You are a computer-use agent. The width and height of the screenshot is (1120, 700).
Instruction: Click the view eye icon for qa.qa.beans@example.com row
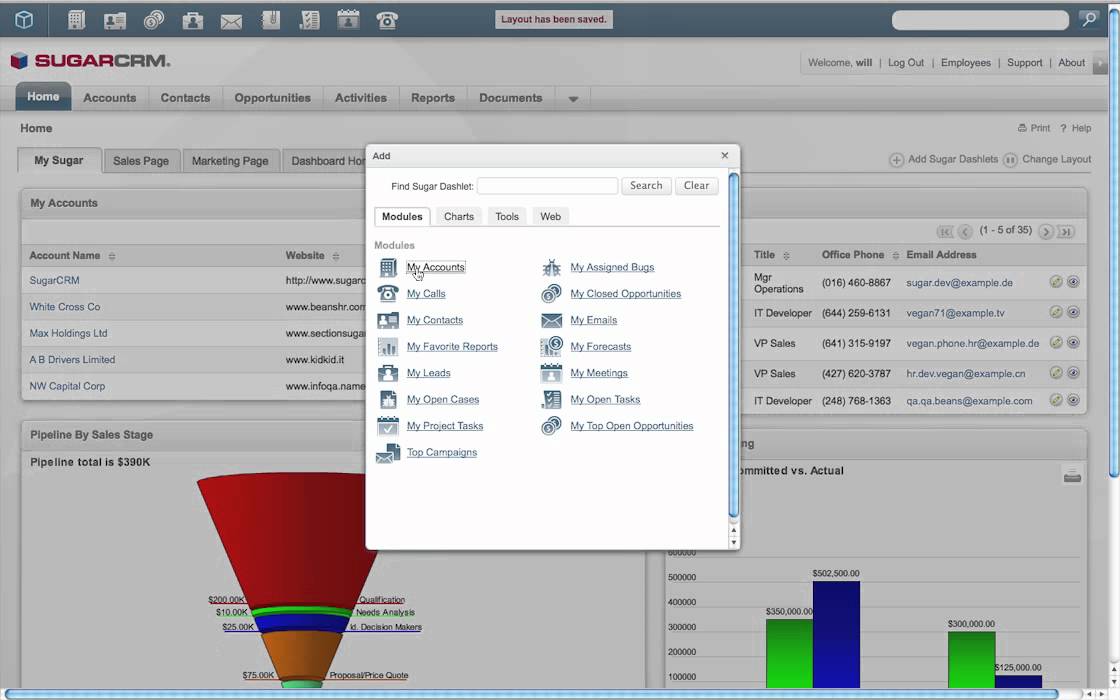pyautogui.click(x=1073, y=400)
